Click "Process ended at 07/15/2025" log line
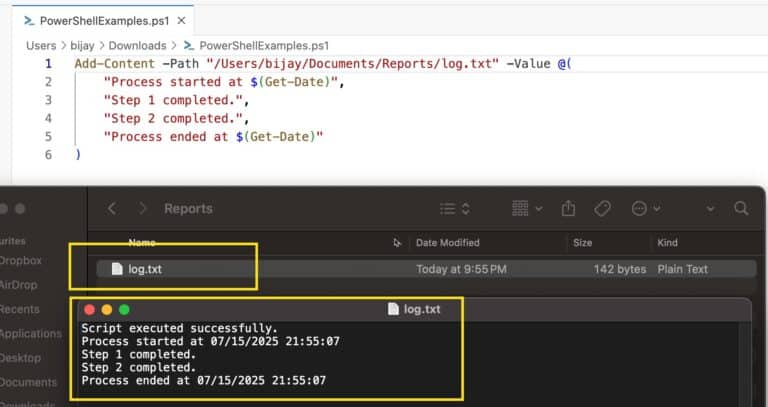This screenshot has width=768, height=407. (203, 381)
